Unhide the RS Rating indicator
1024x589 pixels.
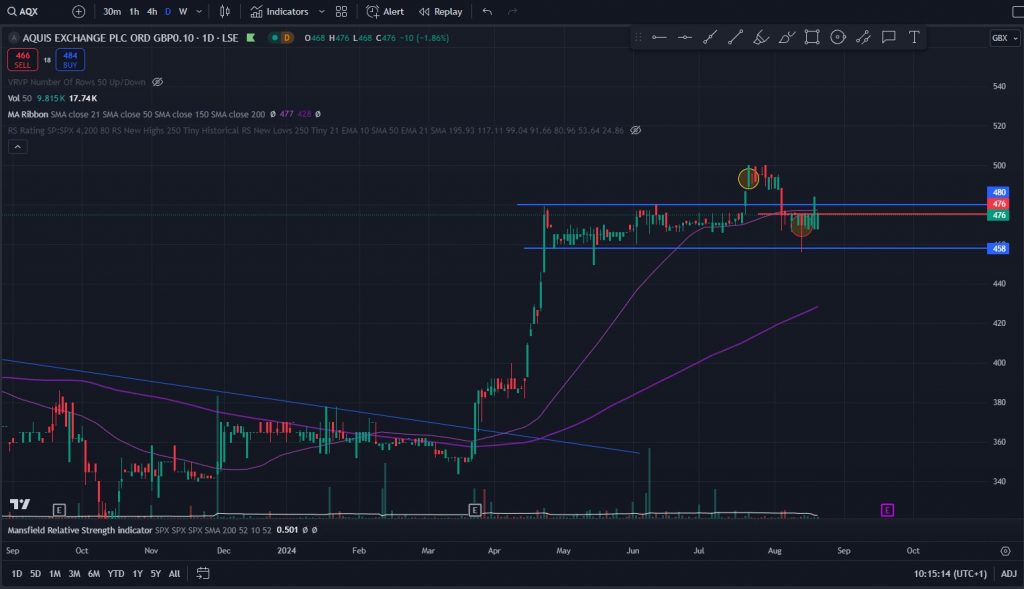[635, 130]
